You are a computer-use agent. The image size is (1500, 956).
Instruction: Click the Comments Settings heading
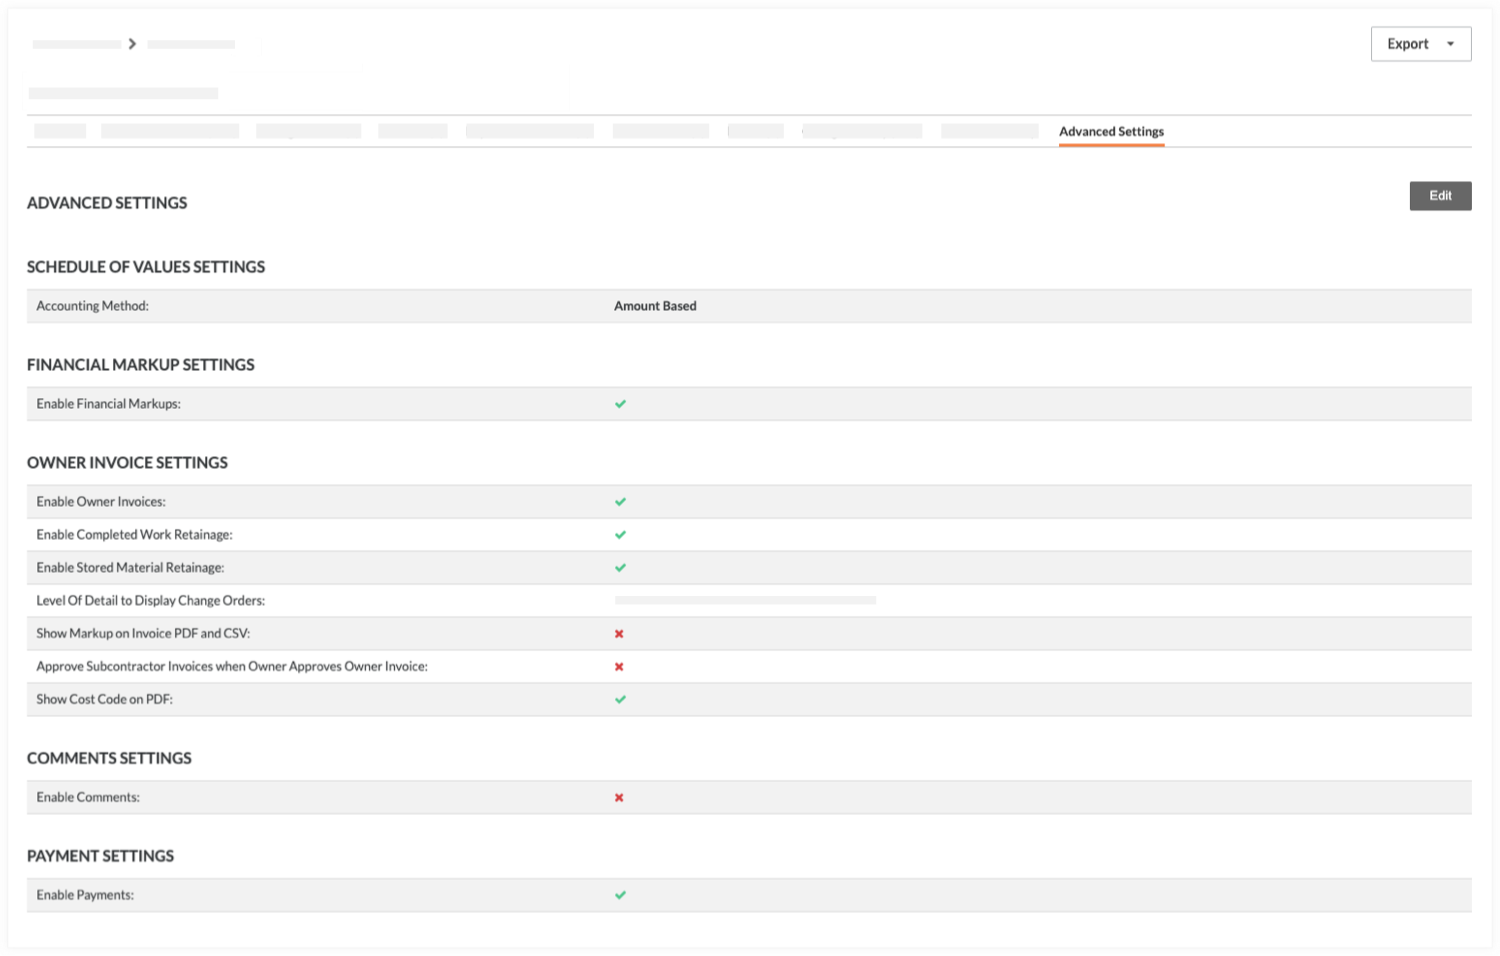coord(109,759)
